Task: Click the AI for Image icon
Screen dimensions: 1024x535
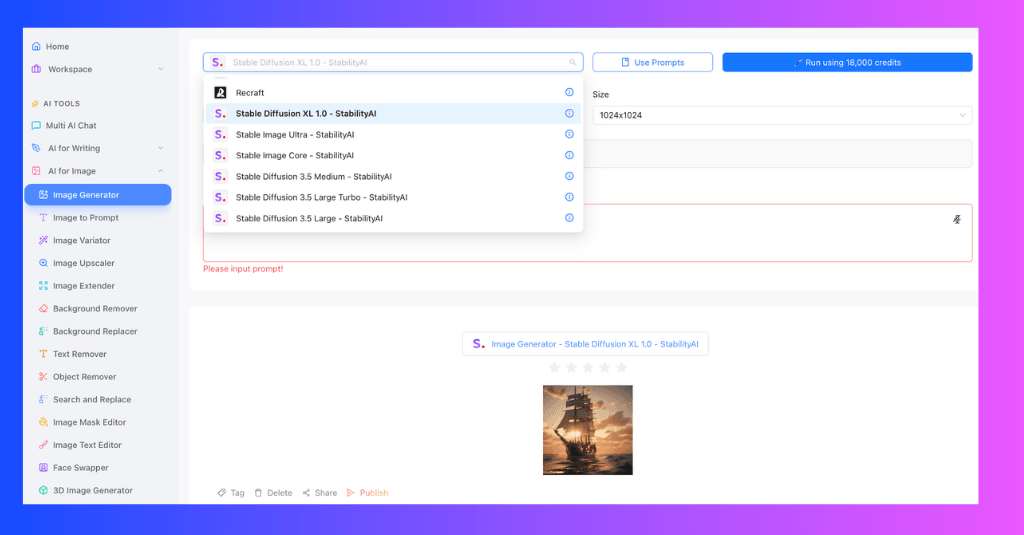Action: tap(36, 171)
